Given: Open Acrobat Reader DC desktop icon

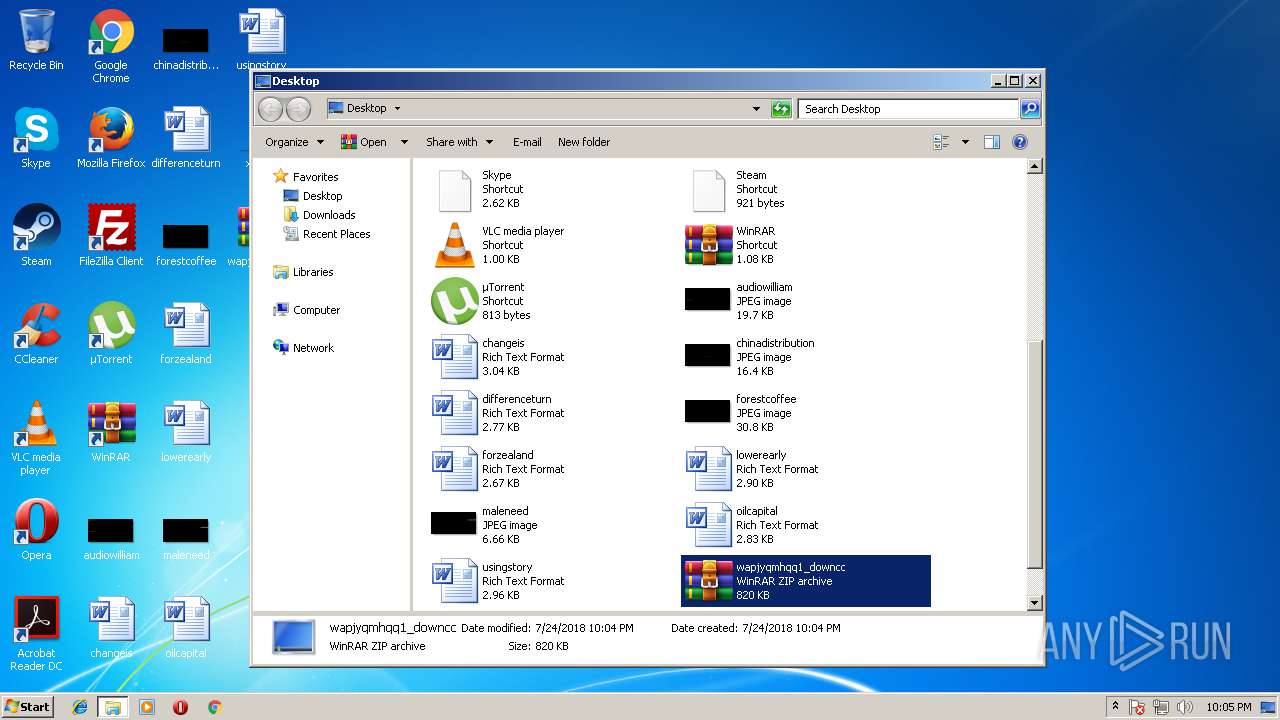Looking at the screenshot, I should tap(36, 634).
